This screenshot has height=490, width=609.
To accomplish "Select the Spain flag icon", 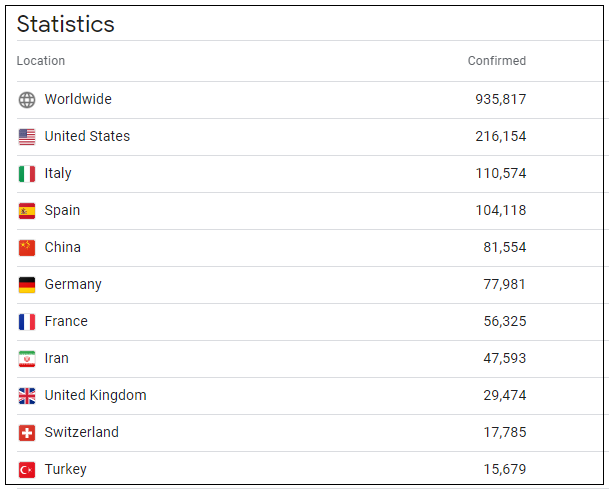I will coord(27,211).
